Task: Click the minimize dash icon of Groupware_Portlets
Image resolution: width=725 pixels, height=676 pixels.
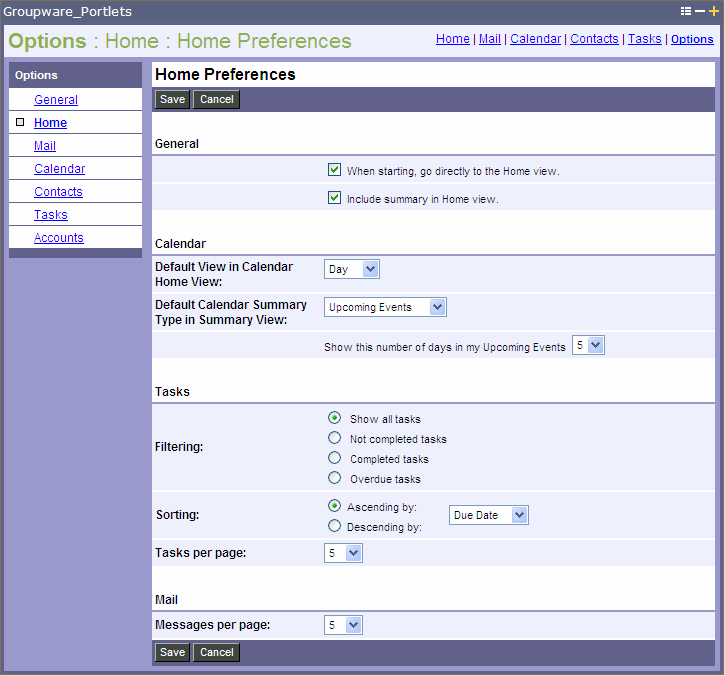Action: pyautogui.click(x=700, y=11)
